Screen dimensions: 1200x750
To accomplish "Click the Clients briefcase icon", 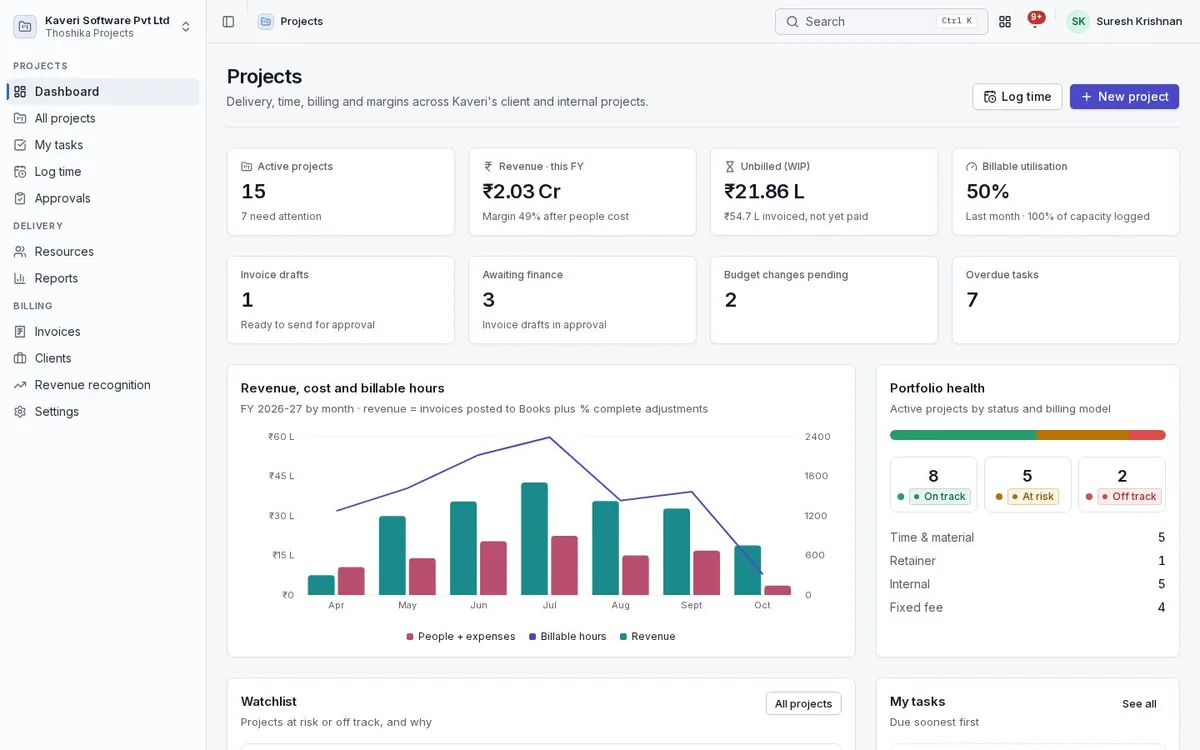I will coord(20,358).
